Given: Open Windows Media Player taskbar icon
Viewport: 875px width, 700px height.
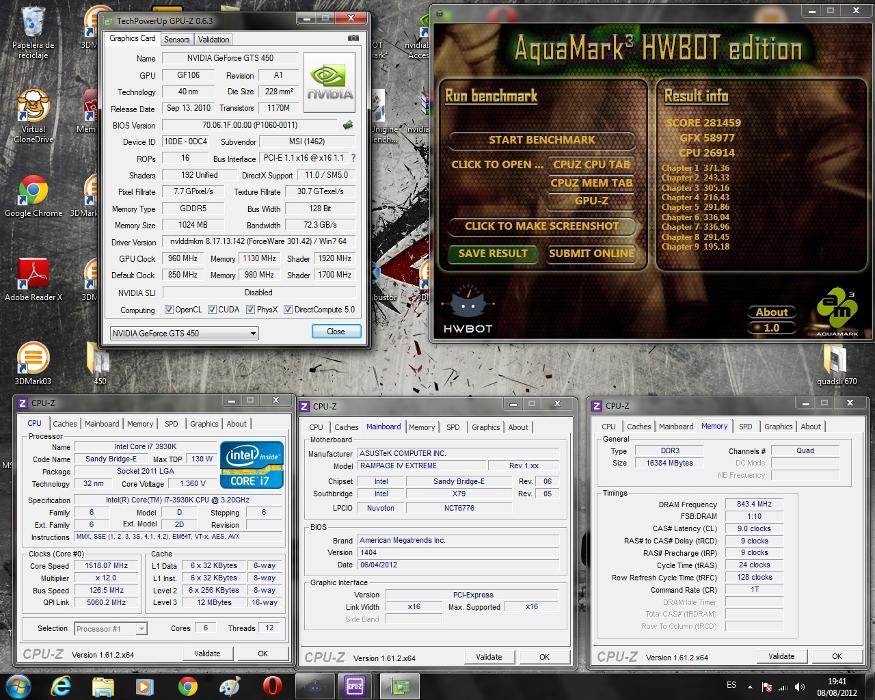Looking at the screenshot, I should click(x=145, y=686).
